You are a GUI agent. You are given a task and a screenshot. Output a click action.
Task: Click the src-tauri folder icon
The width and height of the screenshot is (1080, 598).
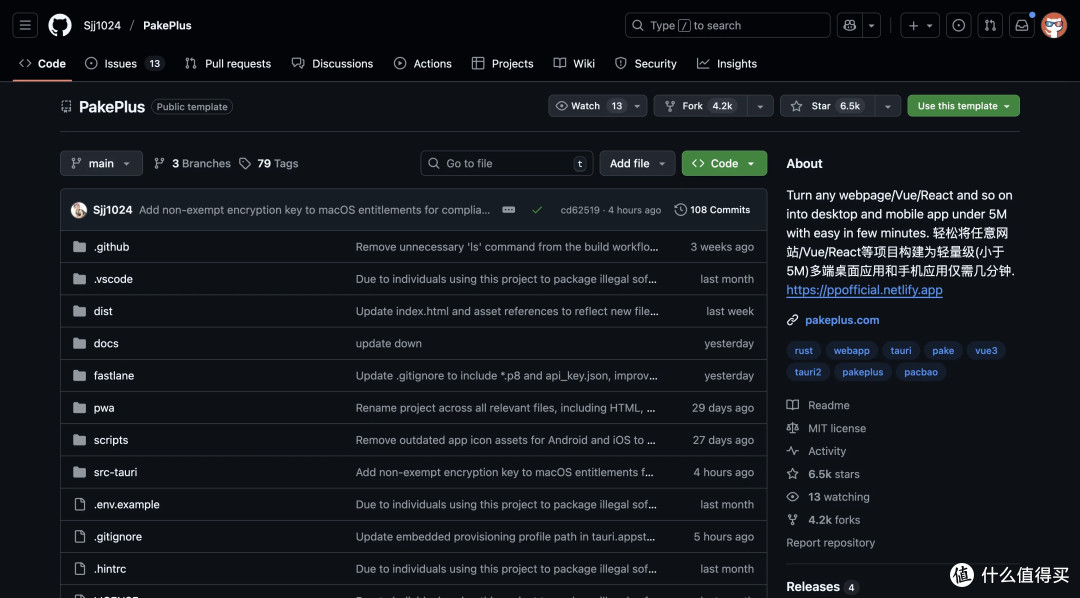pos(79,472)
